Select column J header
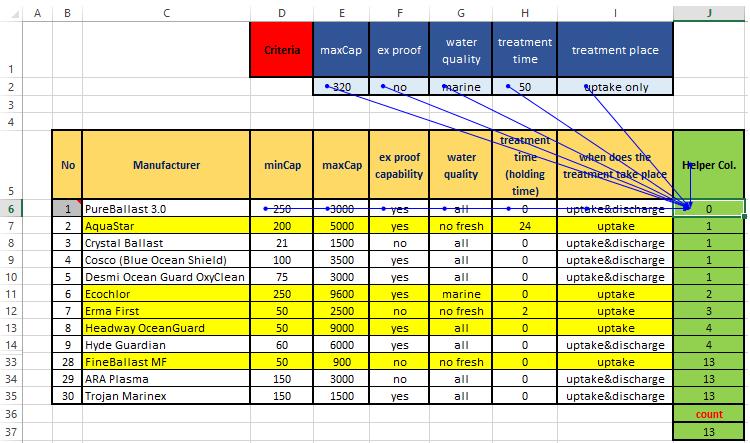The height and width of the screenshot is (443, 750). (x=709, y=13)
